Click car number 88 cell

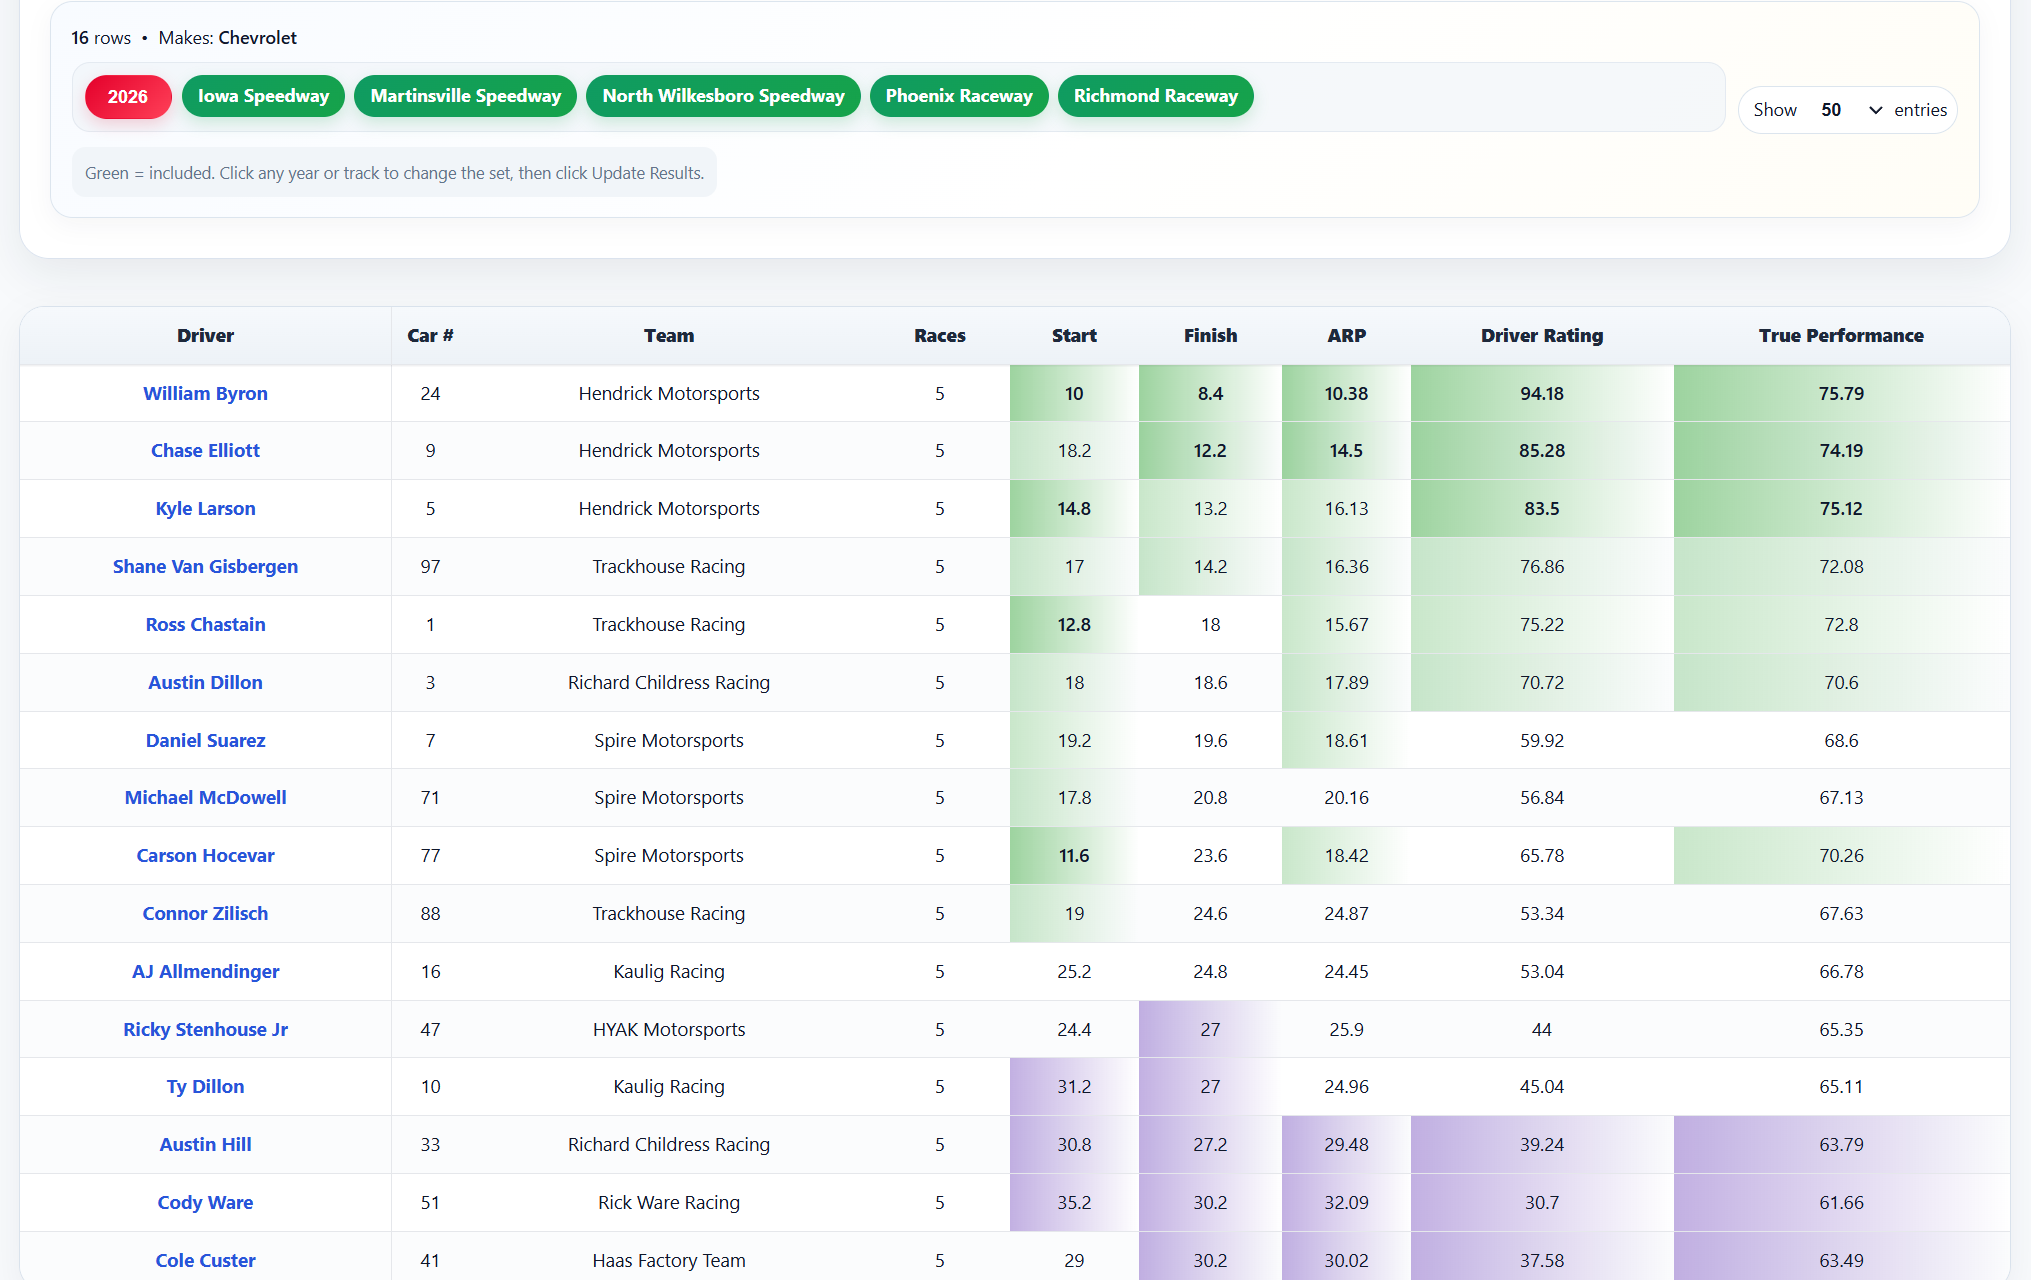point(430,914)
